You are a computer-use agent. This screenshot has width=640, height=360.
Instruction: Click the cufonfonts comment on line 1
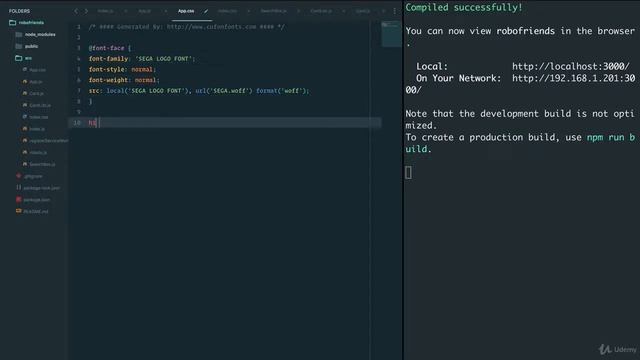tap(187, 27)
